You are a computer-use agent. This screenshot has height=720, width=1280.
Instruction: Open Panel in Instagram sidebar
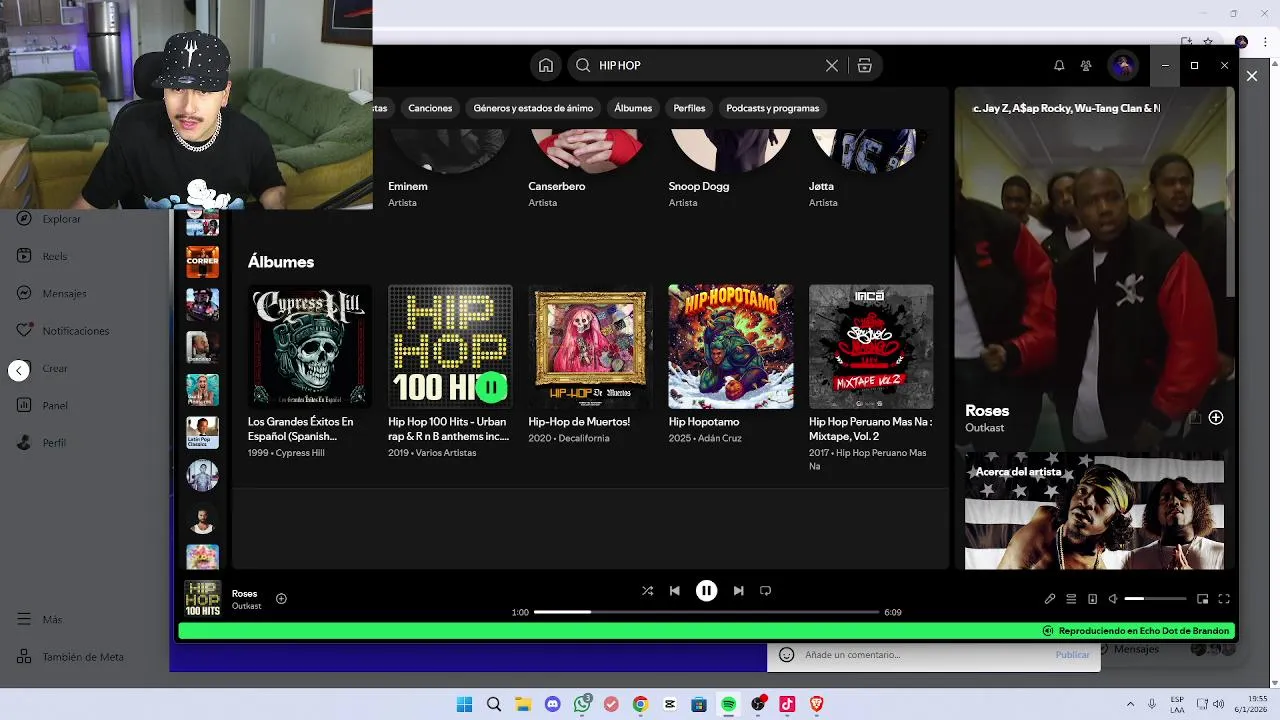coord(42,406)
